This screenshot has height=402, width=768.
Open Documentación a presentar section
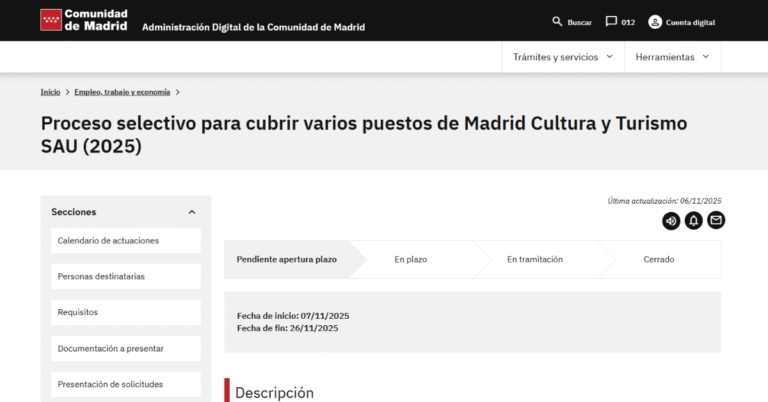[x=126, y=349]
